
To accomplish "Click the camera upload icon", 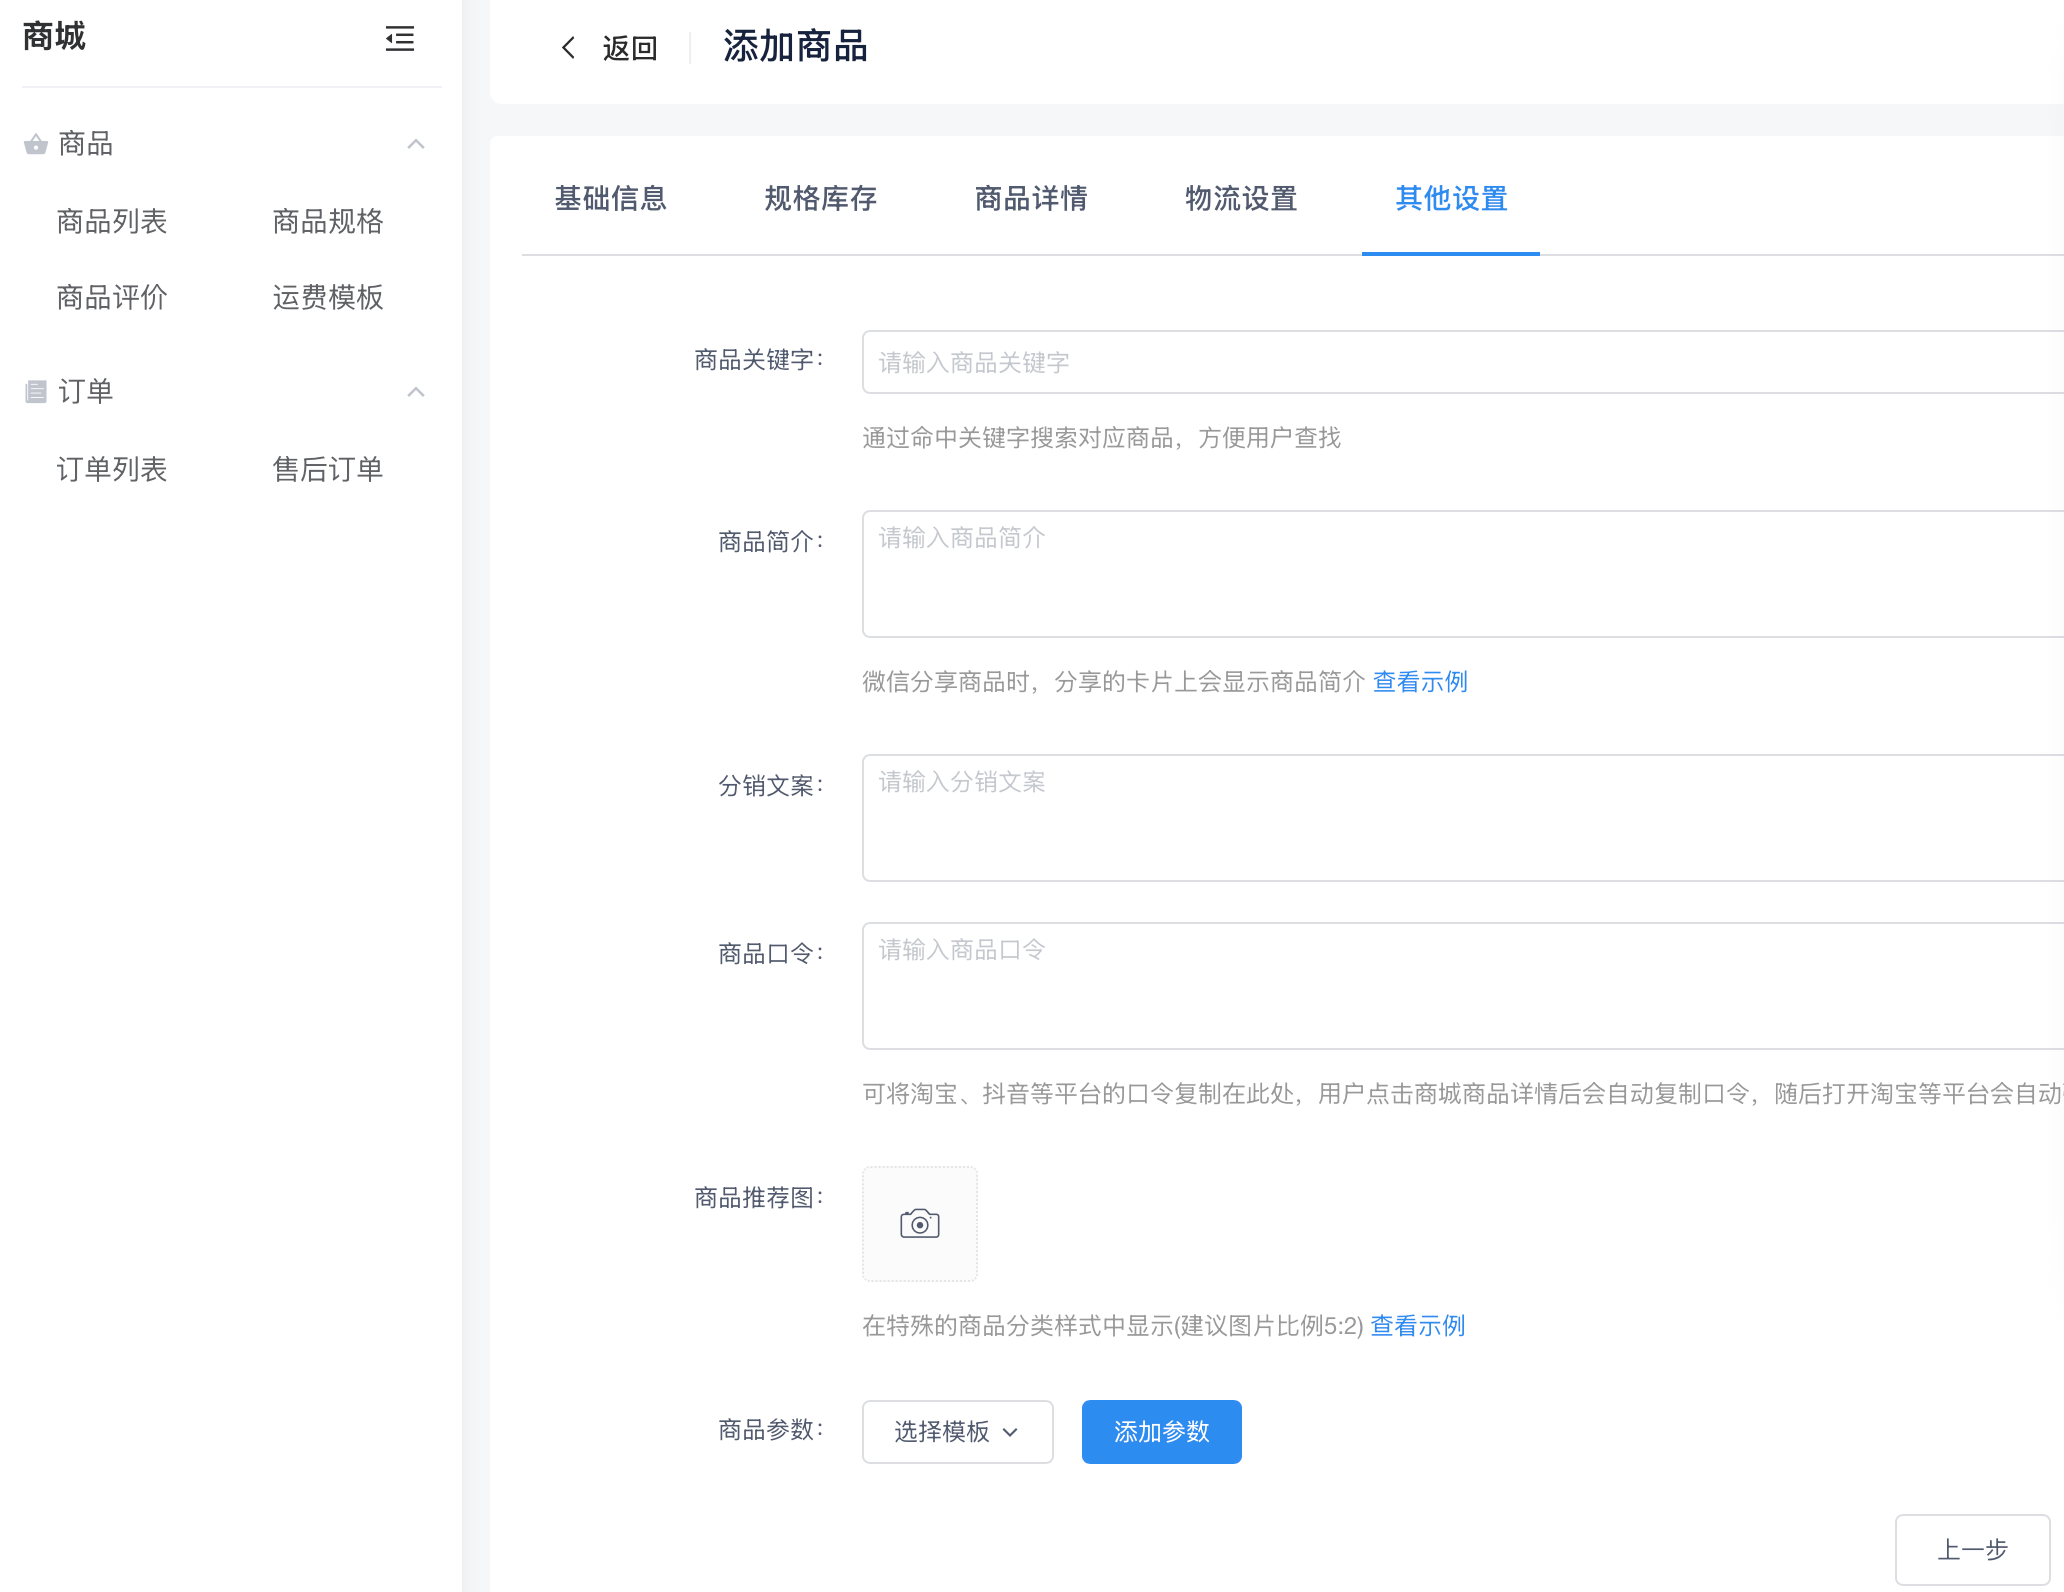I will pos(919,1223).
